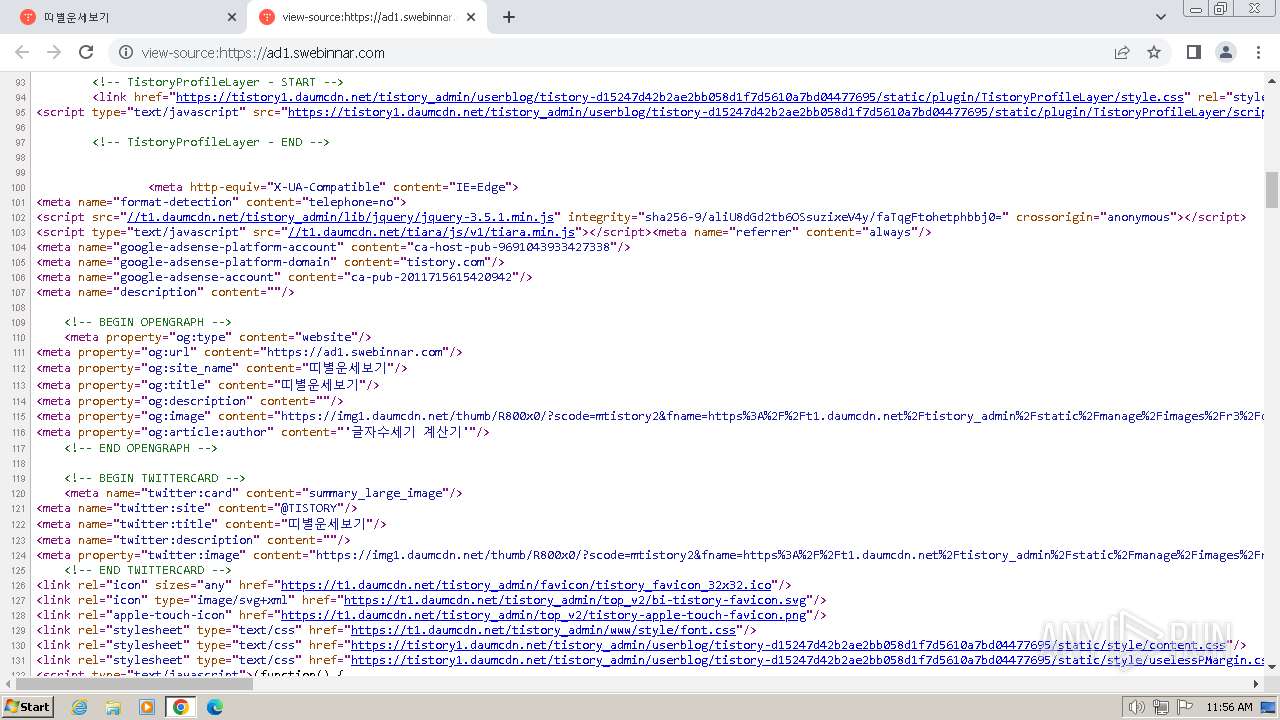The height and width of the screenshot is (720, 1280).
Task: Select the Chrome taskbar button
Action: [x=181, y=707]
